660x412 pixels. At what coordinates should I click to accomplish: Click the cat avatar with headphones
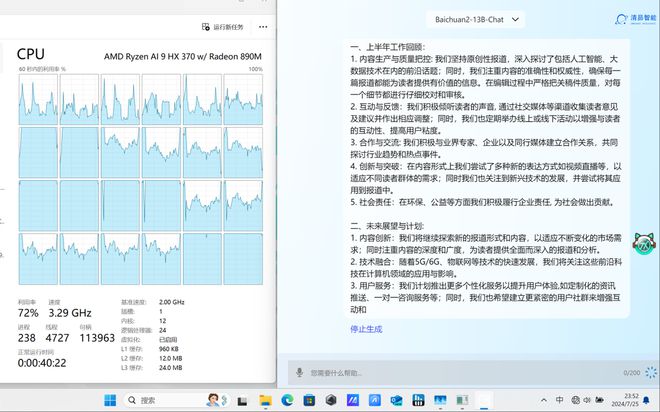point(644,244)
